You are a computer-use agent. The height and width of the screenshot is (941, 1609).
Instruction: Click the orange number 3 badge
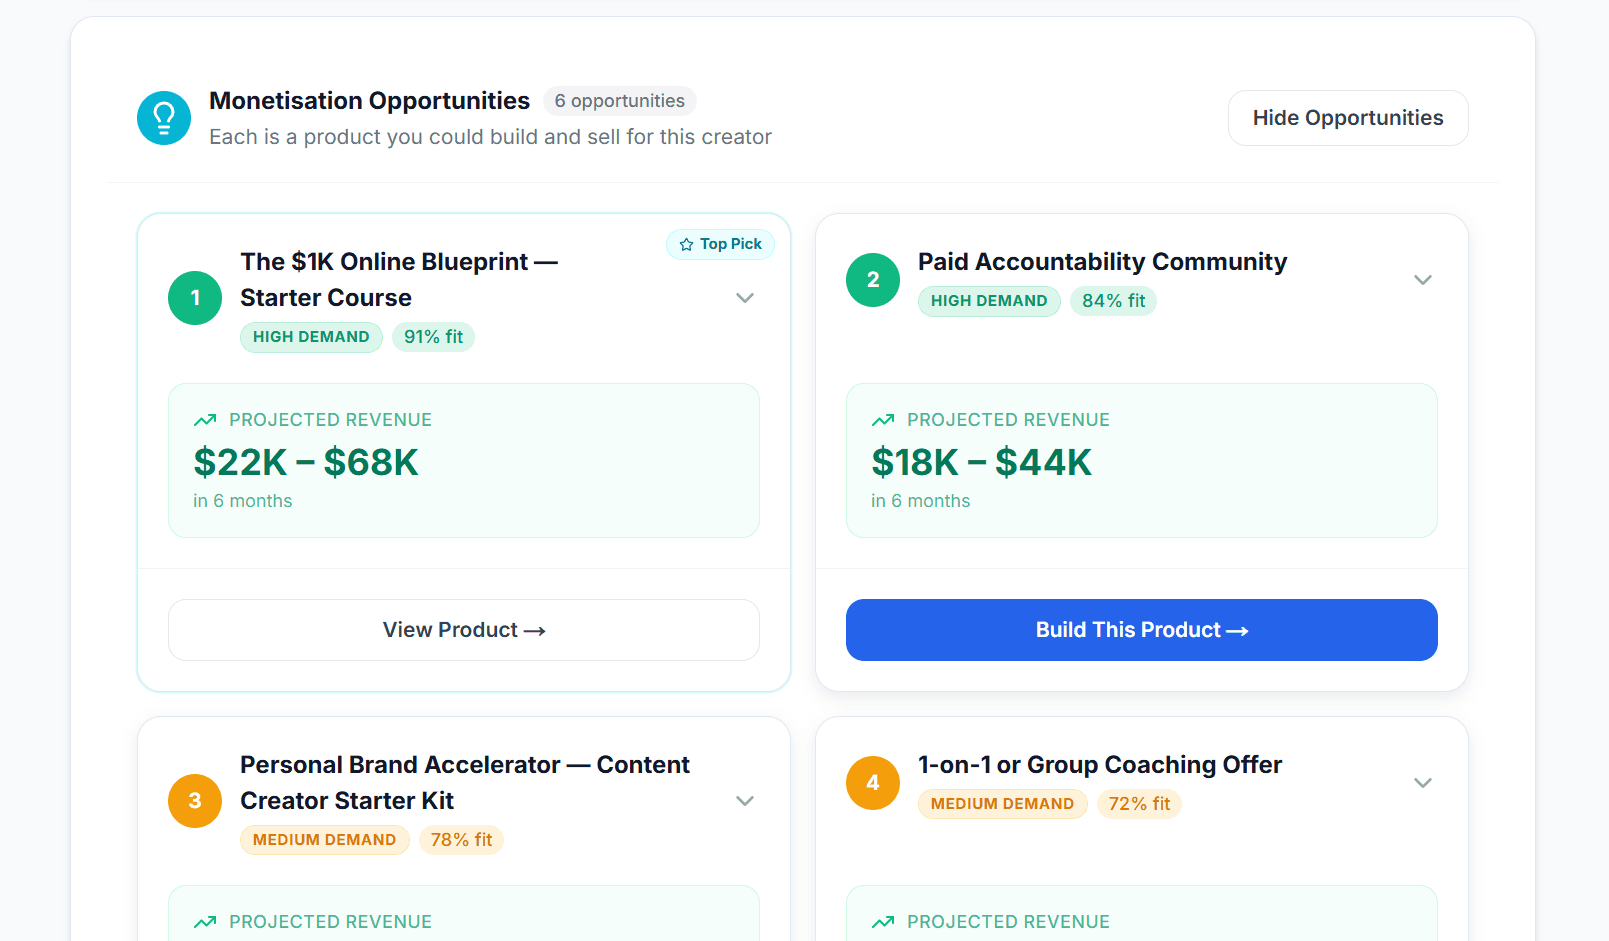click(195, 801)
